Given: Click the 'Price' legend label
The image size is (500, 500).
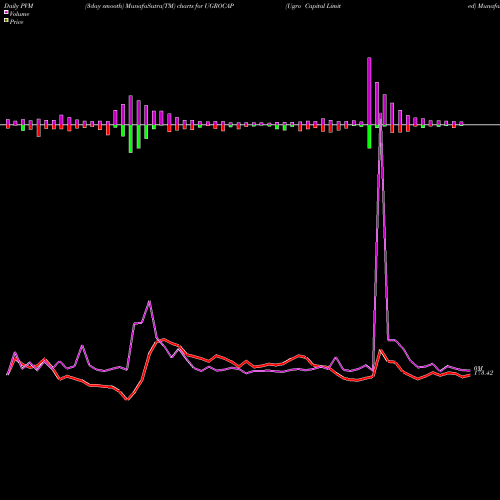Looking at the screenshot, I should click(16, 22).
